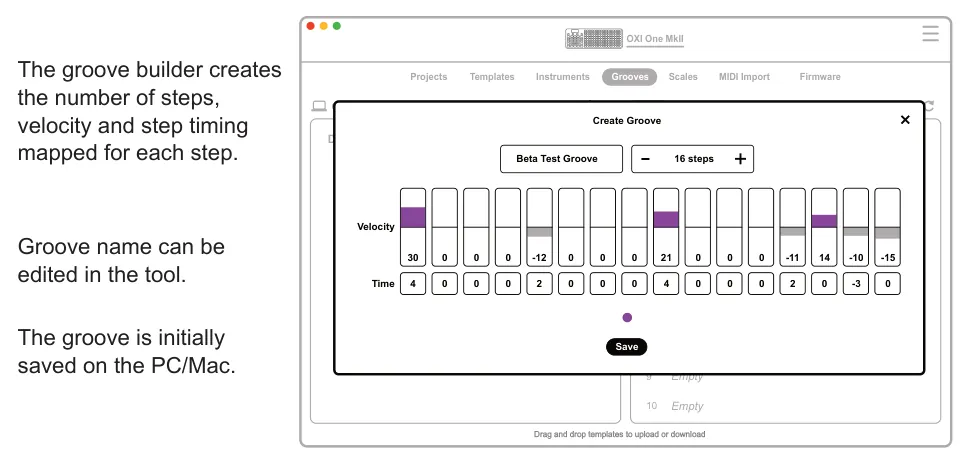Click the step 5 time field showing 2
Screen dimensions: 968x464
coord(540,283)
